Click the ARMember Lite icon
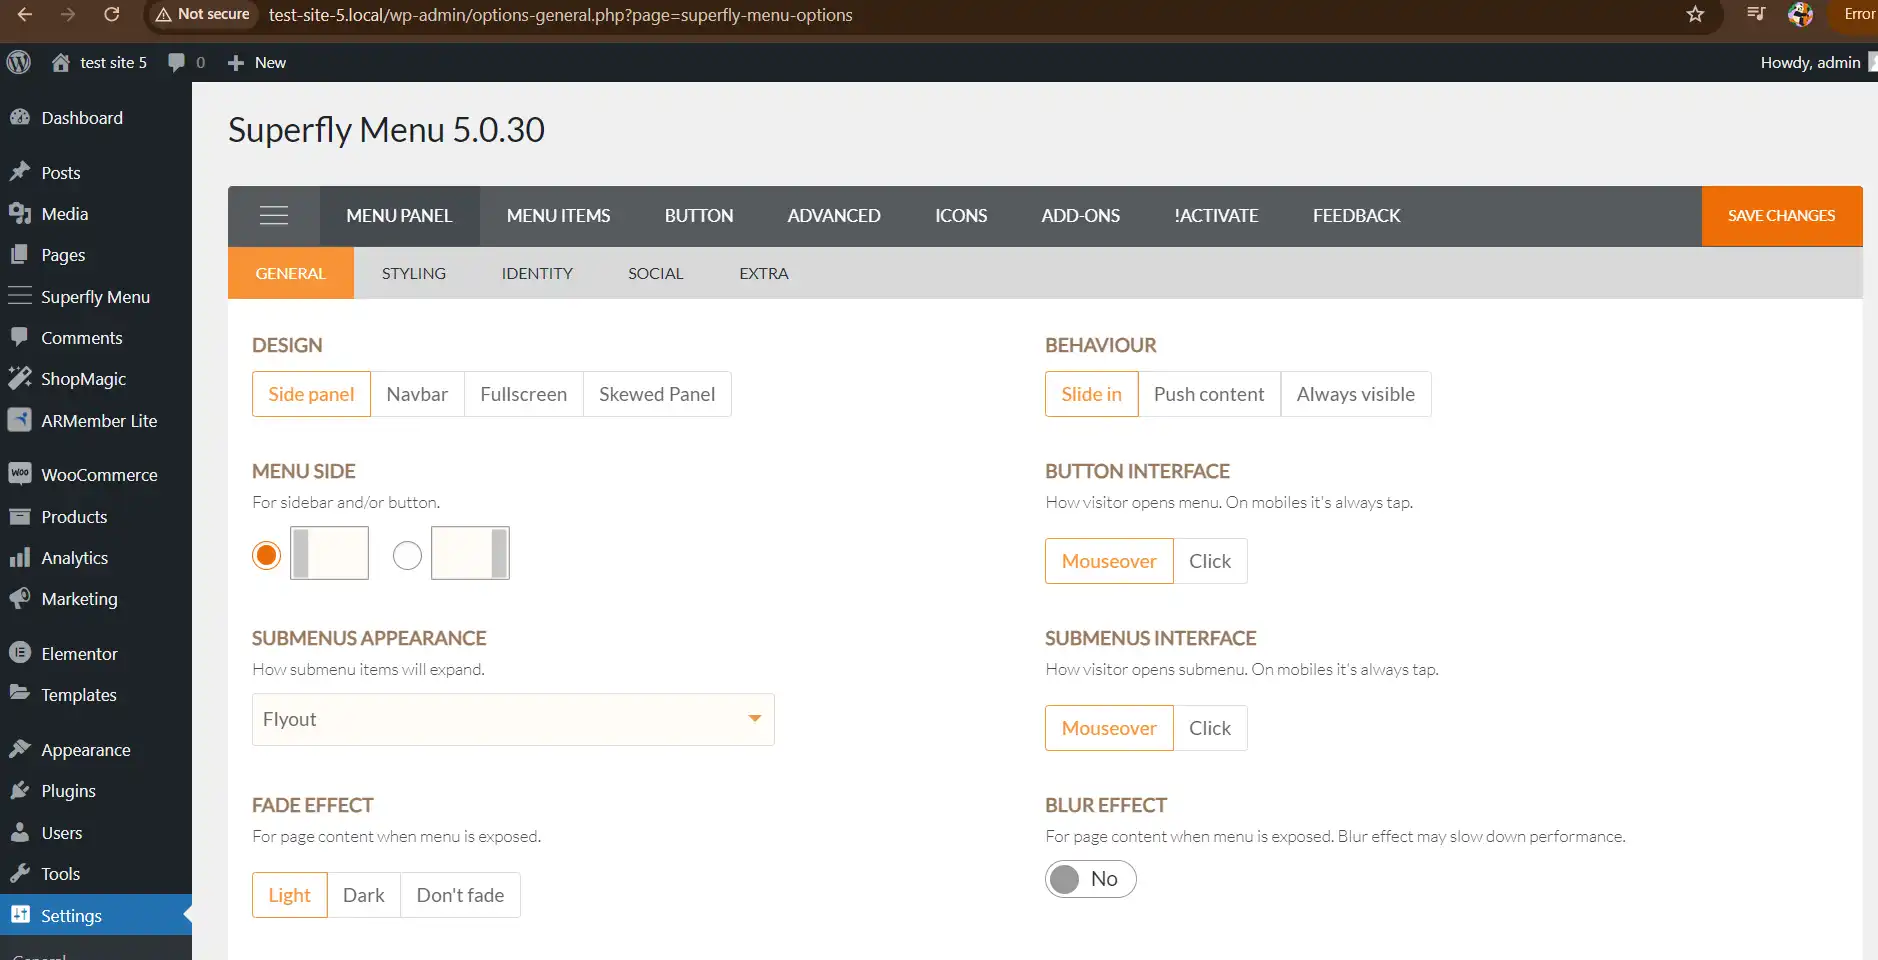This screenshot has height=960, width=1878. (x=20, y=420)
